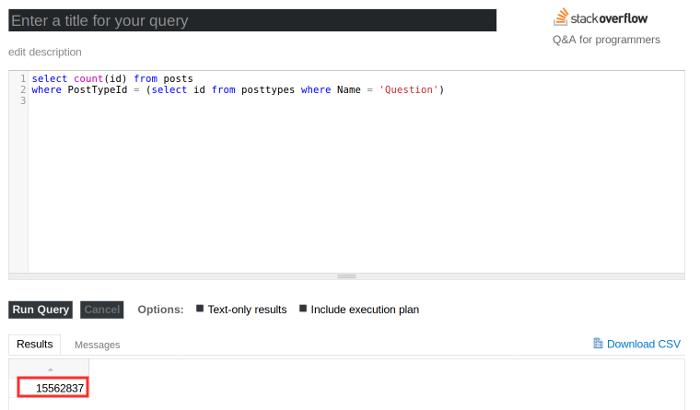The width and height of the screenshot is (700, 410).
Task: Click the Download CSV file icon
Action: 598,343
